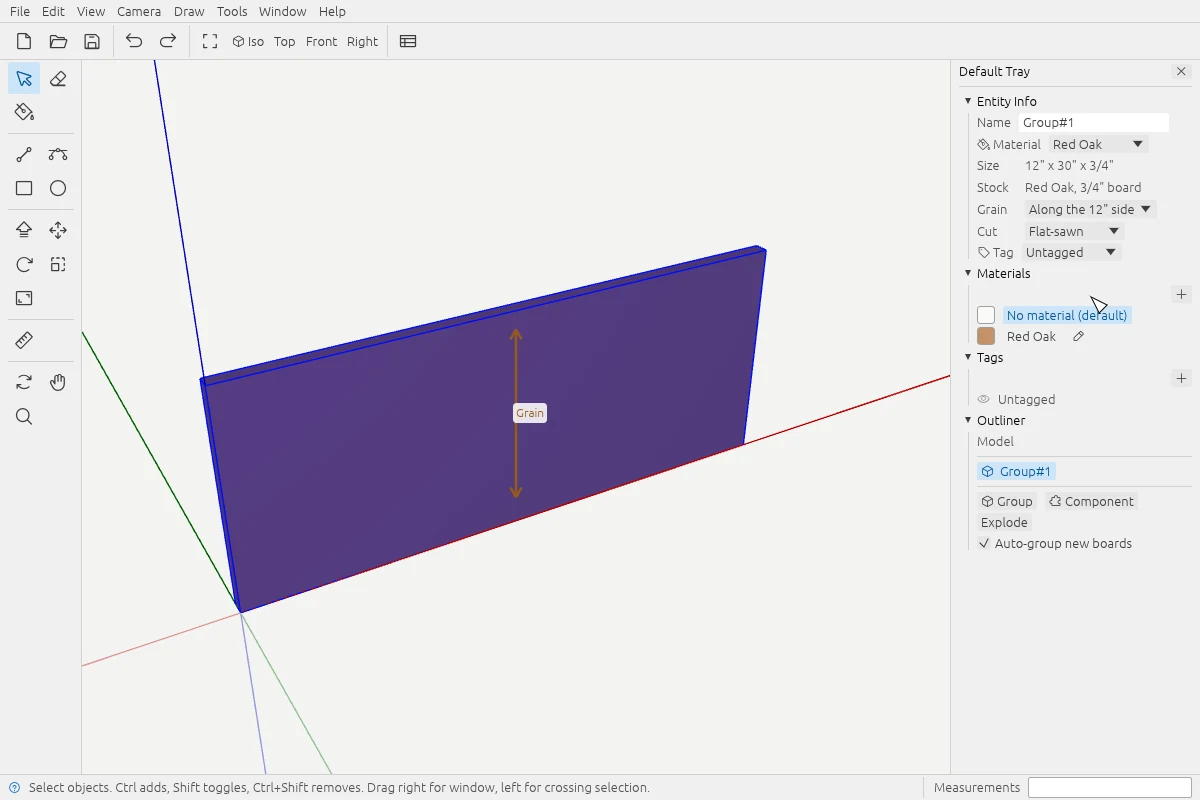Hide the Untagged tag via eye icon

pyautogui.click(x=984, y=399)
